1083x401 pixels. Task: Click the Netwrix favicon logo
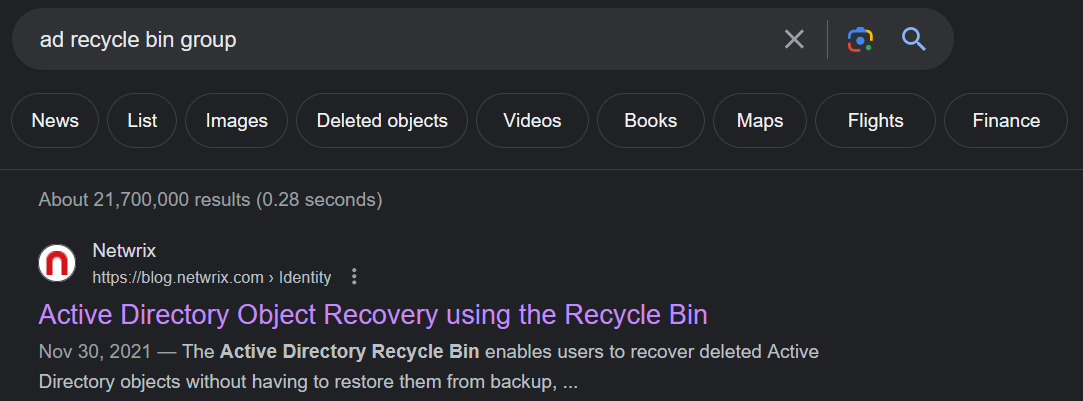click(x=57, y=263)
